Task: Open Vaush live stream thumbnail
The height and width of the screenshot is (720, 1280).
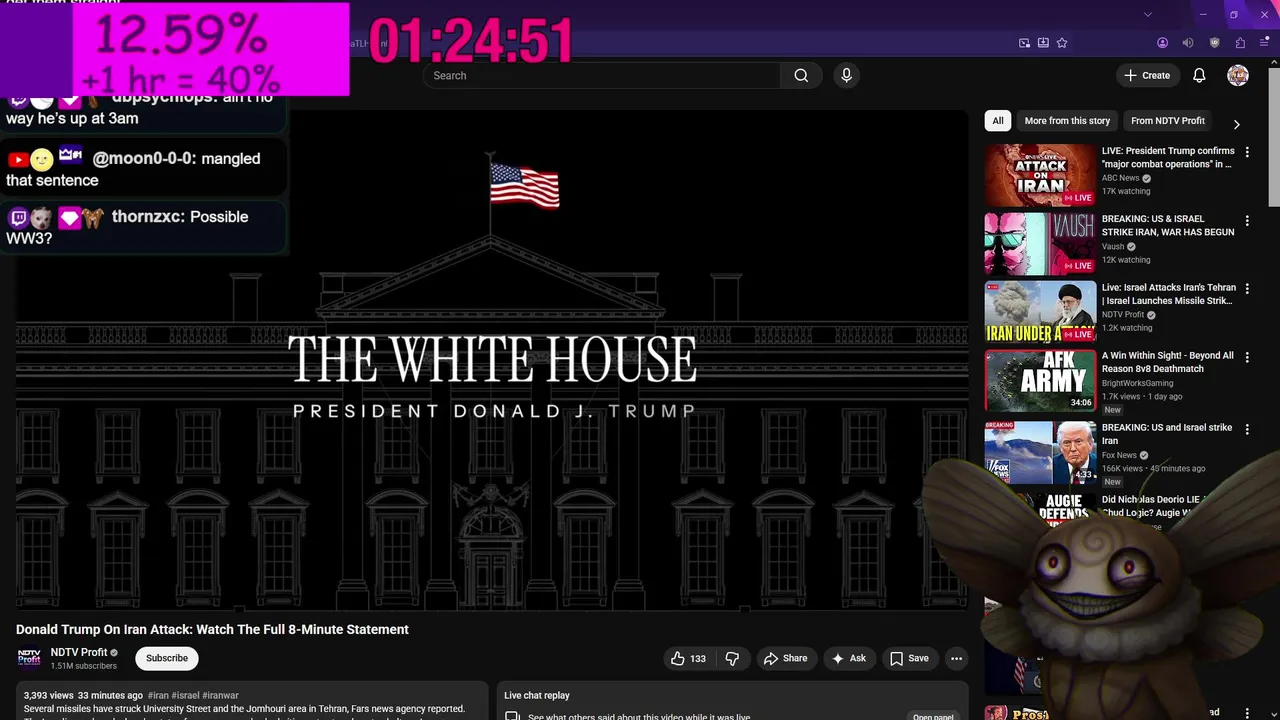Action: pyautogui.click(x=1040, y=243)
